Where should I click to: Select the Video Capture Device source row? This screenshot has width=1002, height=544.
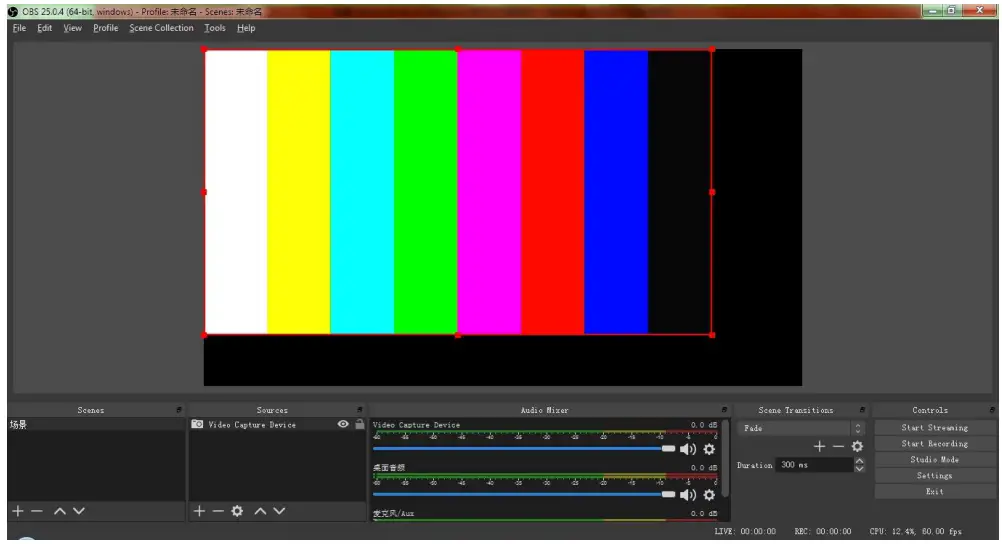coord(277,424)
